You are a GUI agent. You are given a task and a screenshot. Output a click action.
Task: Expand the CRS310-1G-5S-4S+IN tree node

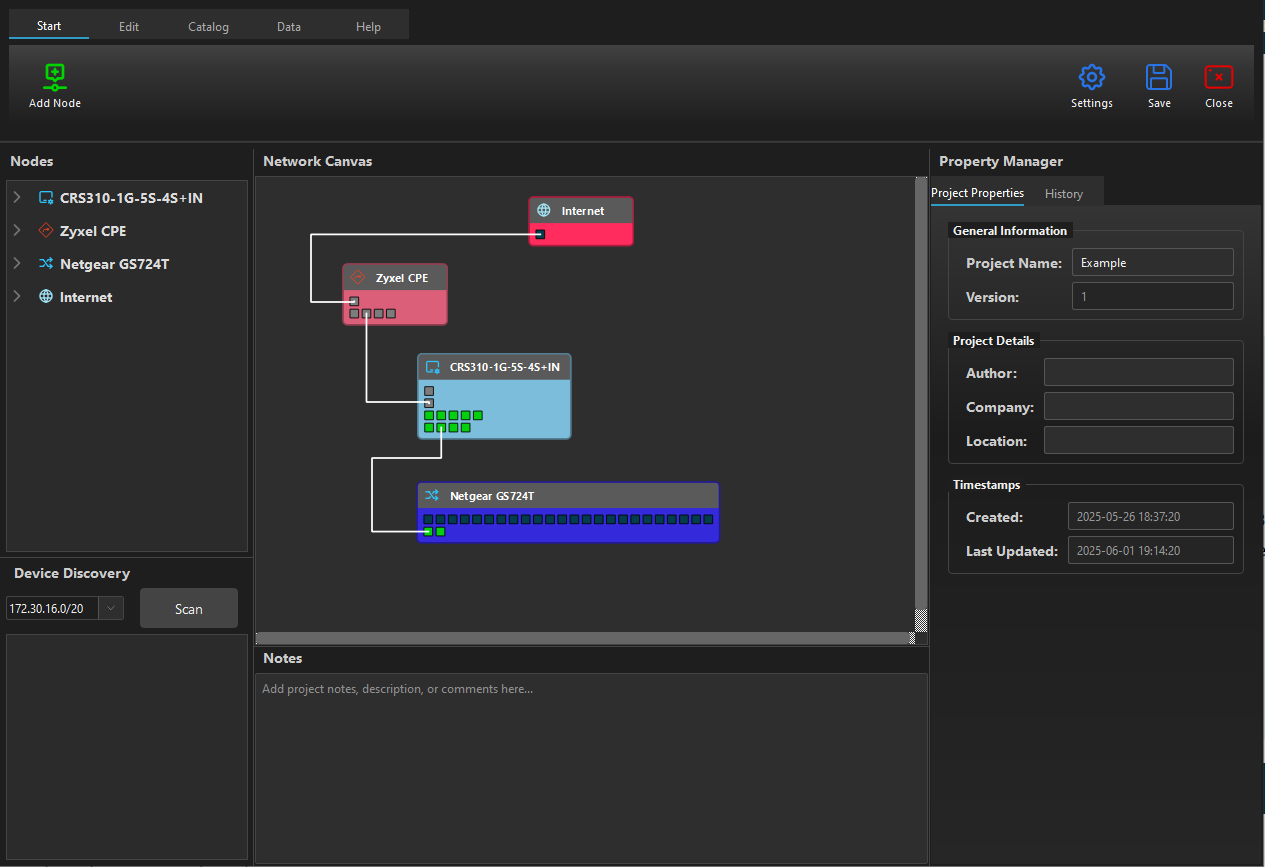pos(17,198)
